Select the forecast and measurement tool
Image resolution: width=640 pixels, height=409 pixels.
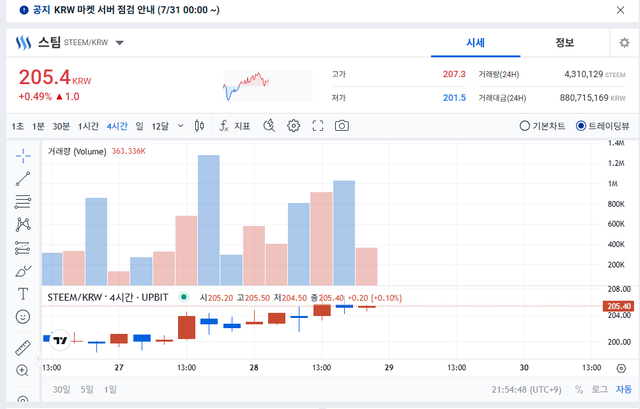23,247
